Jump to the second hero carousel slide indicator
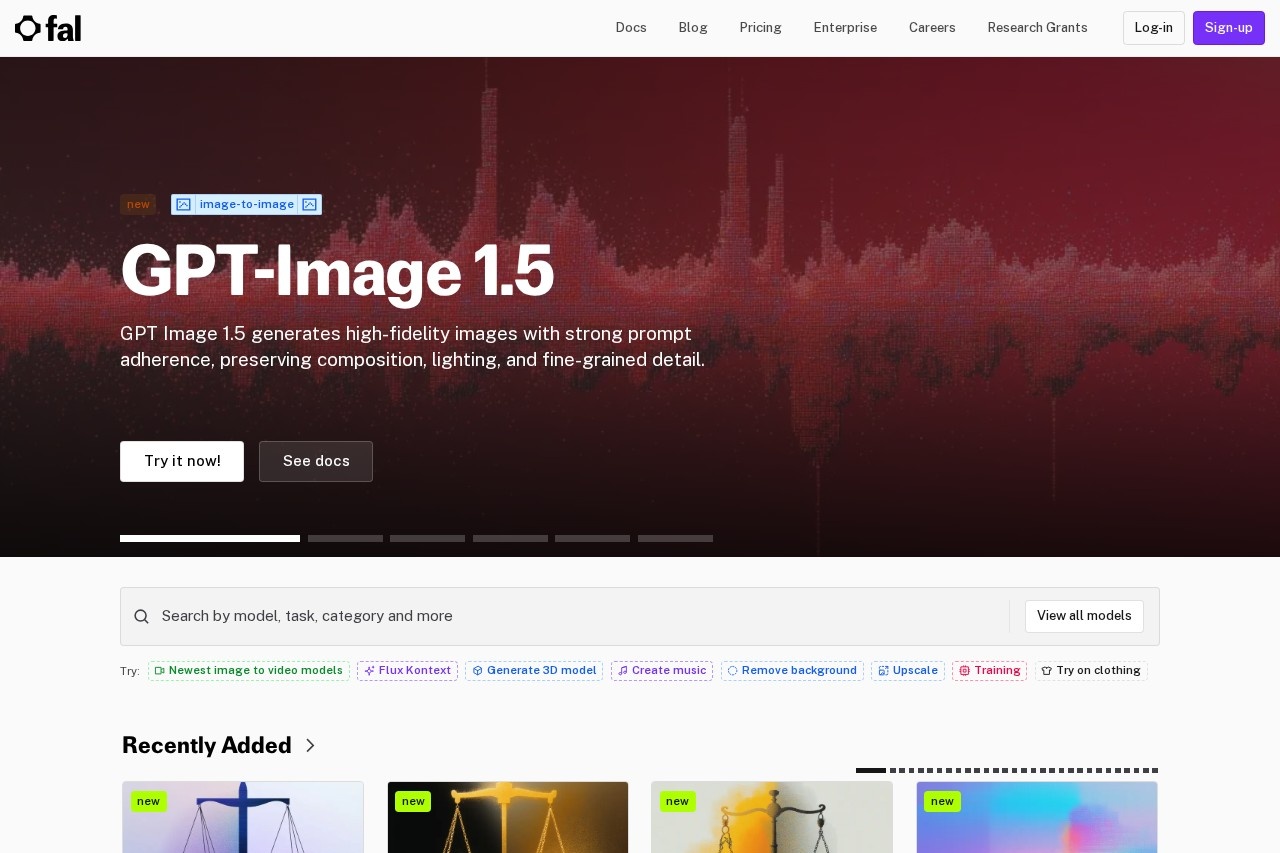The height and width of the screenshot is (853, 1280). click(x=345, y=538)
